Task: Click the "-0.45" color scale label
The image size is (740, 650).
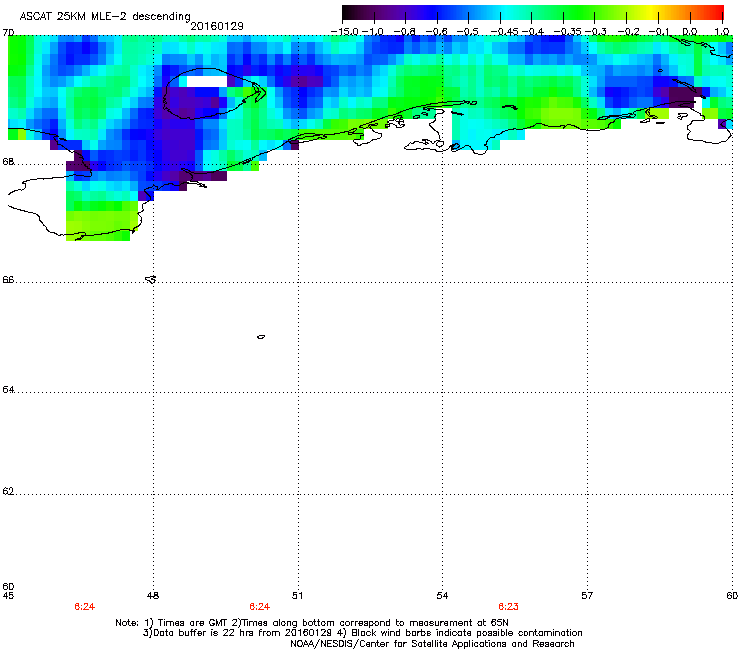Action: click(504, 32)
